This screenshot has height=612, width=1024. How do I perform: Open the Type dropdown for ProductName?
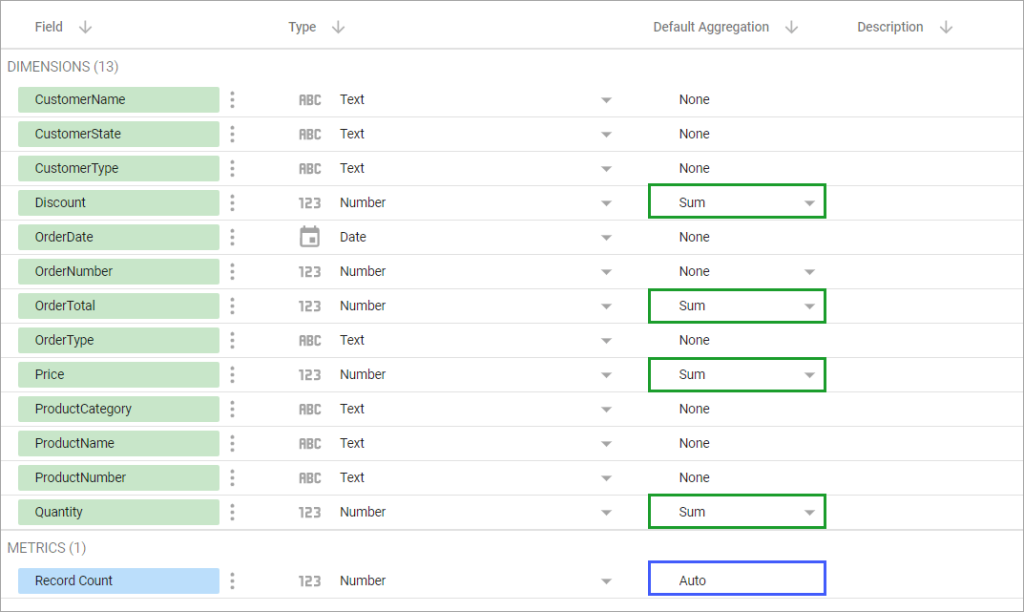[x=606, y=443]
